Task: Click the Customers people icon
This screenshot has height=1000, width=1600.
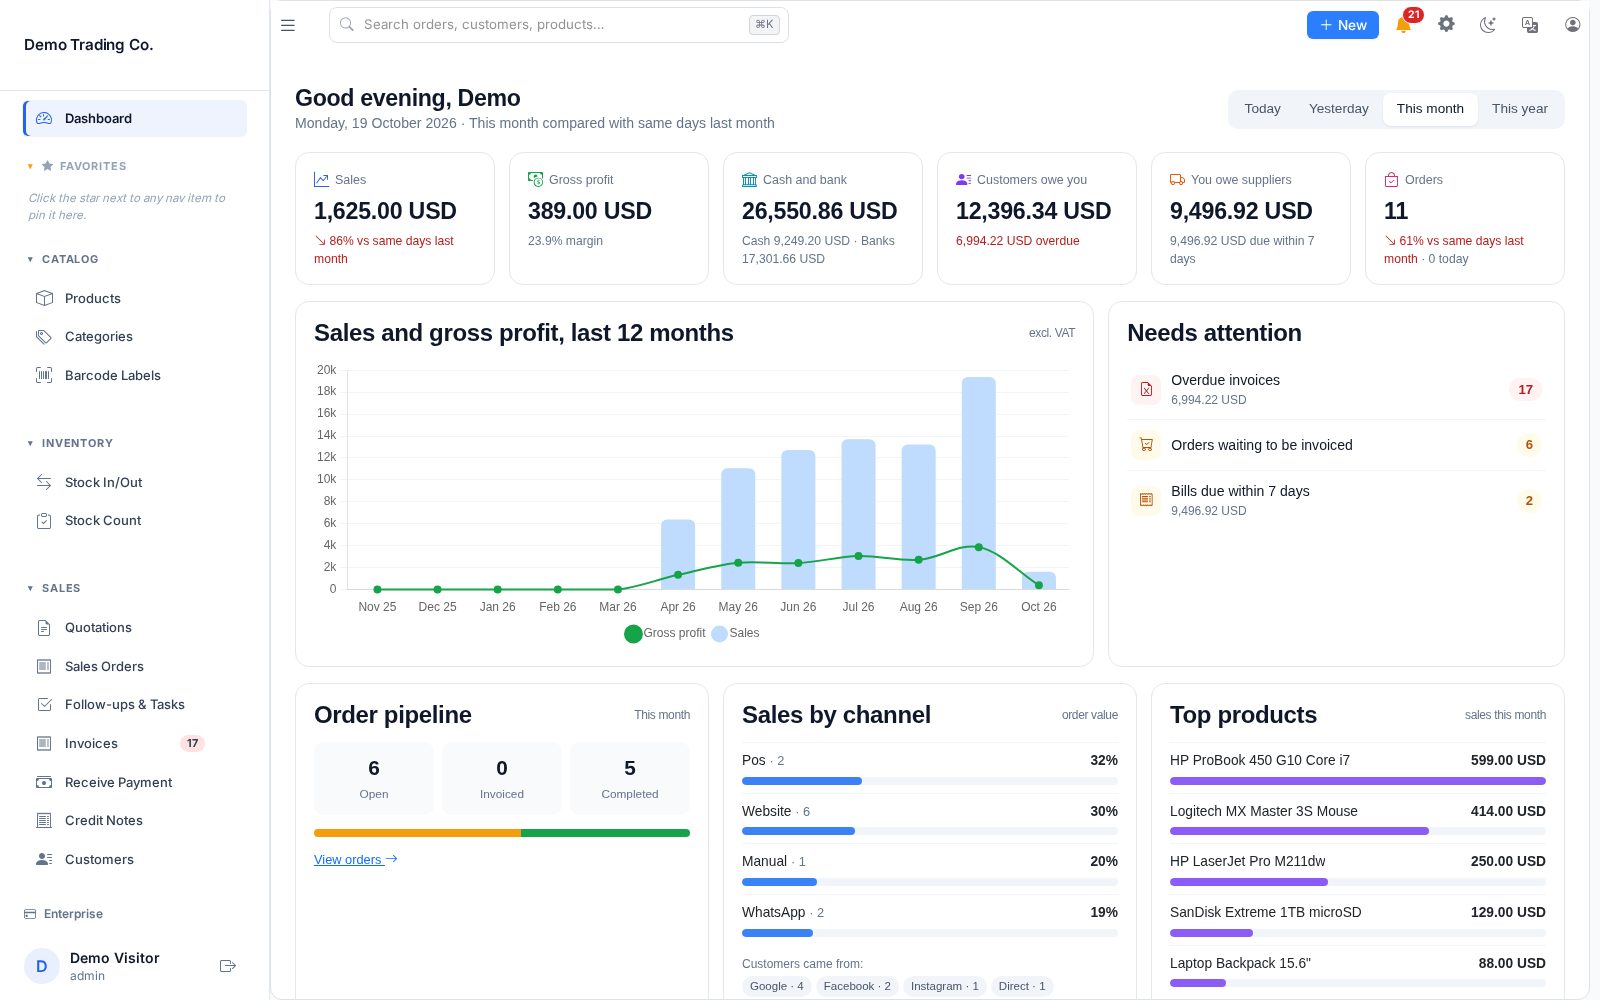Action: tap(44, 859)
